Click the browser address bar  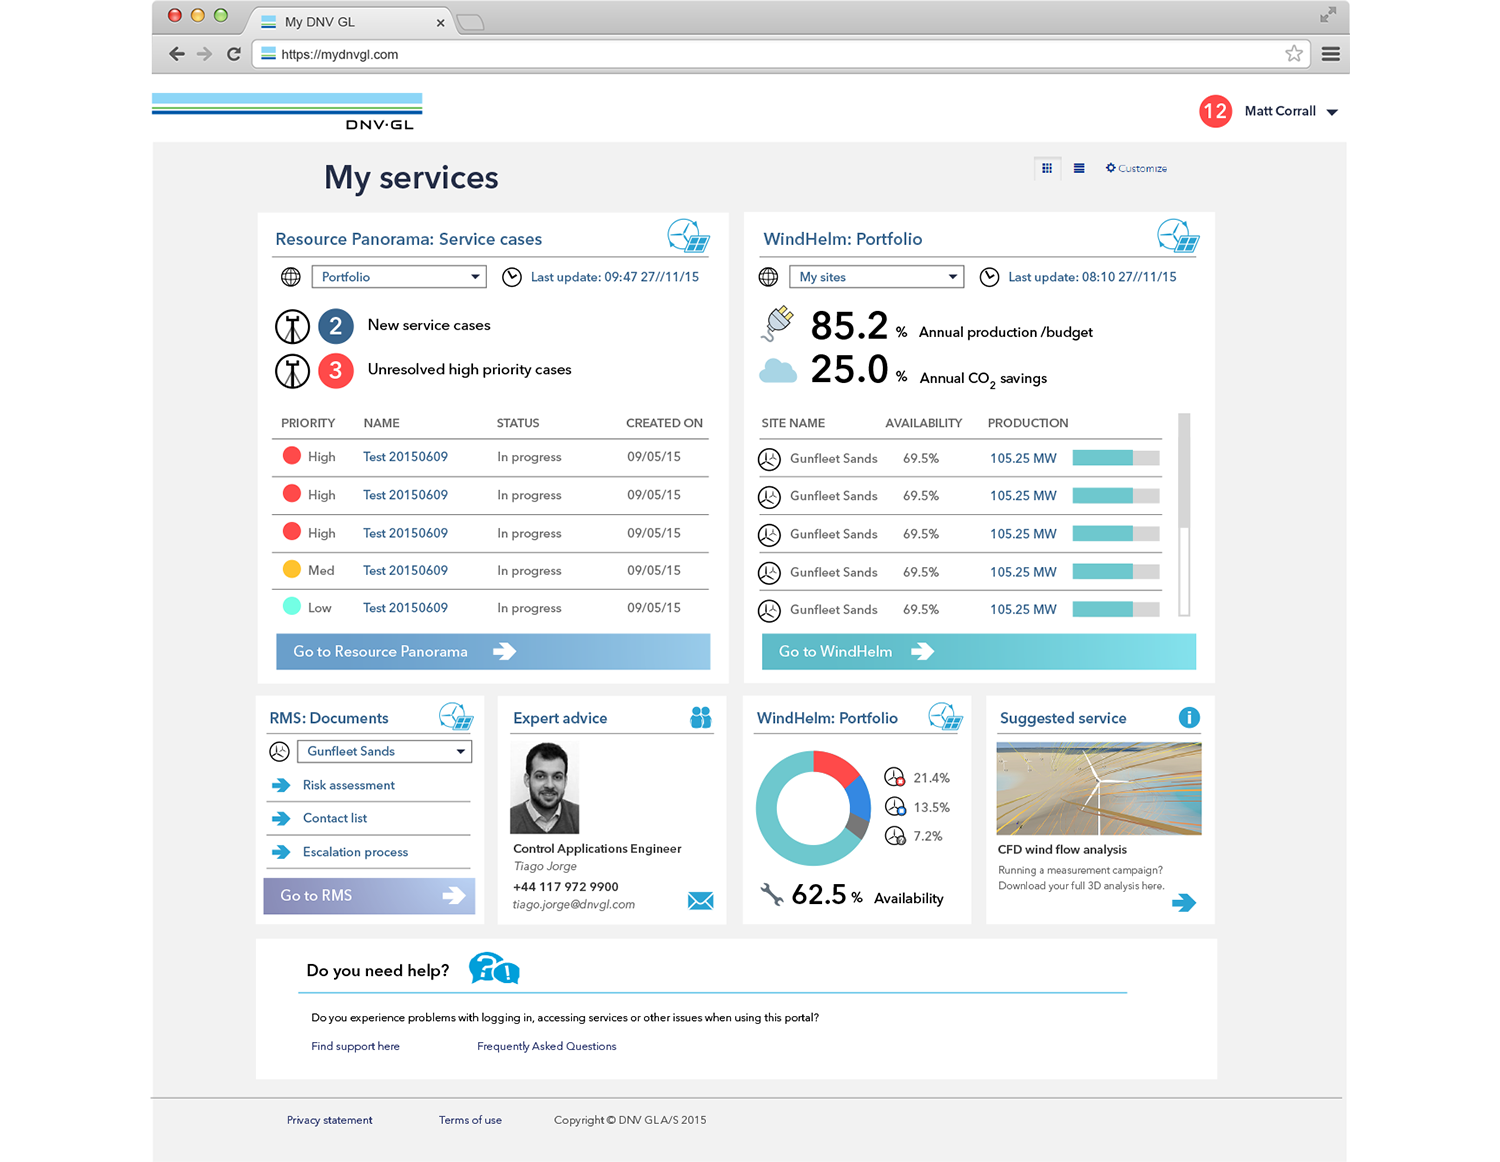(x=781, y=54)
